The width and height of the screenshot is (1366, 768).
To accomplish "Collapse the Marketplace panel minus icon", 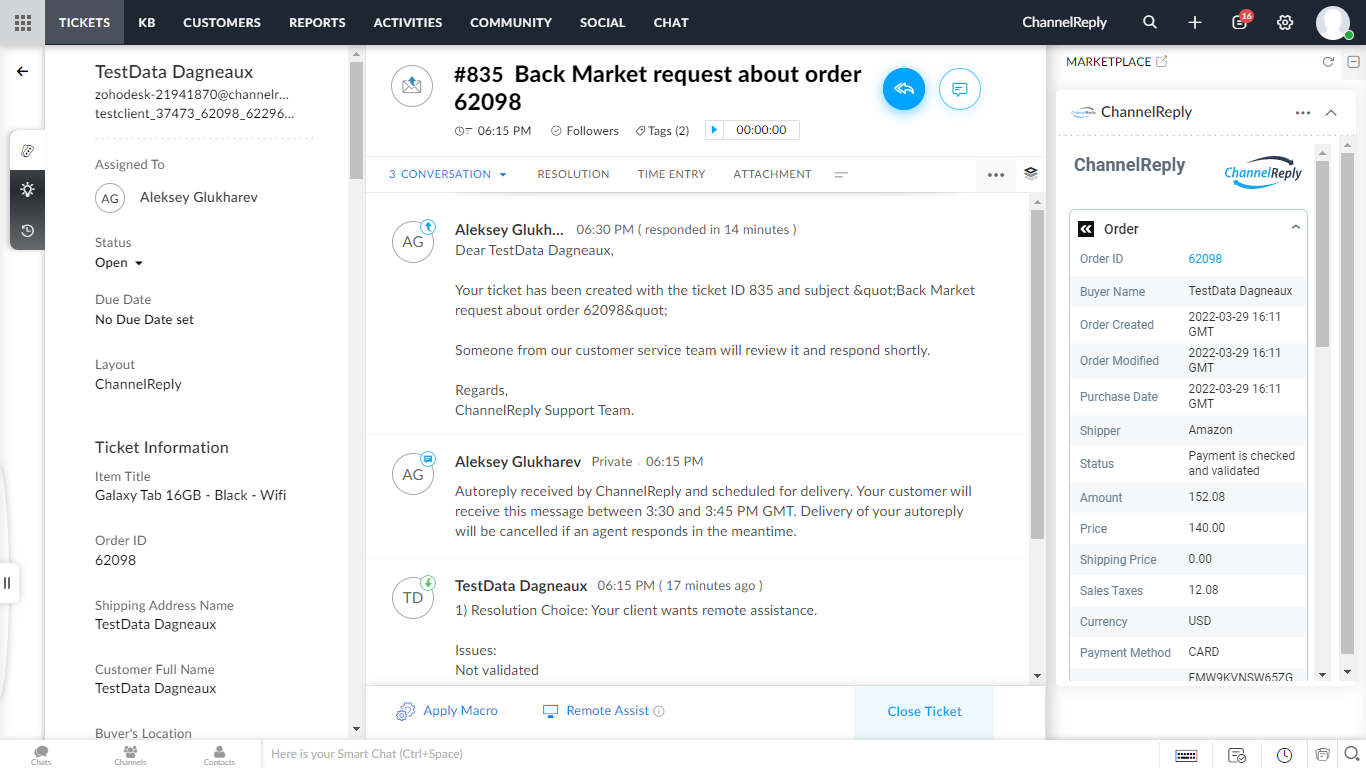I will [1353, 62].
